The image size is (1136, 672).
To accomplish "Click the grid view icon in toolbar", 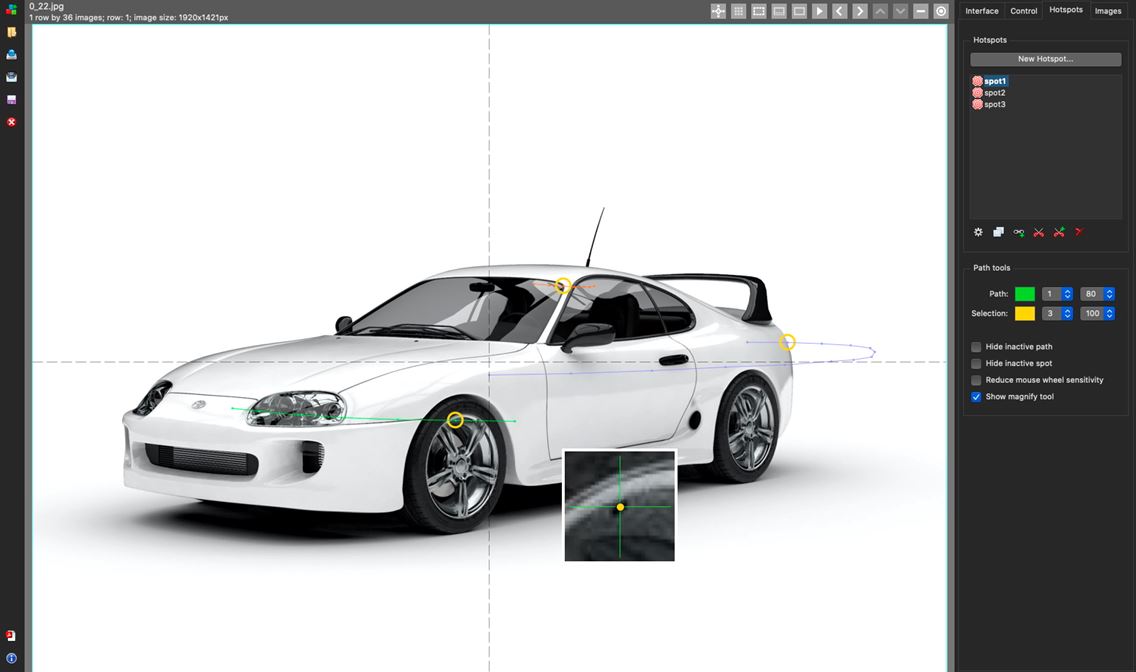I will click(738, 11).
